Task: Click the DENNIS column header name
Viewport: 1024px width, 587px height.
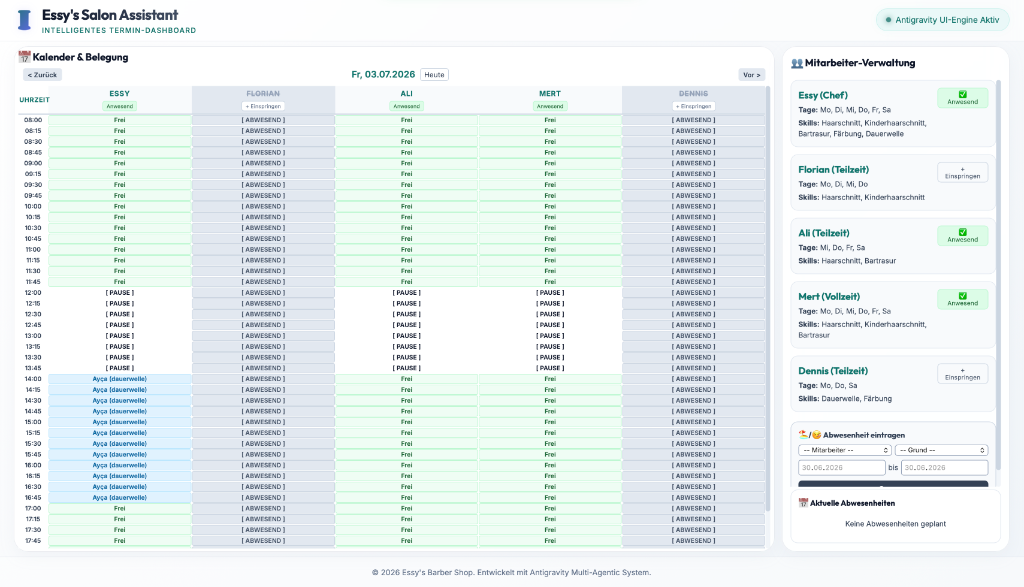Action: pyautogui.click(x=694, y=93)
